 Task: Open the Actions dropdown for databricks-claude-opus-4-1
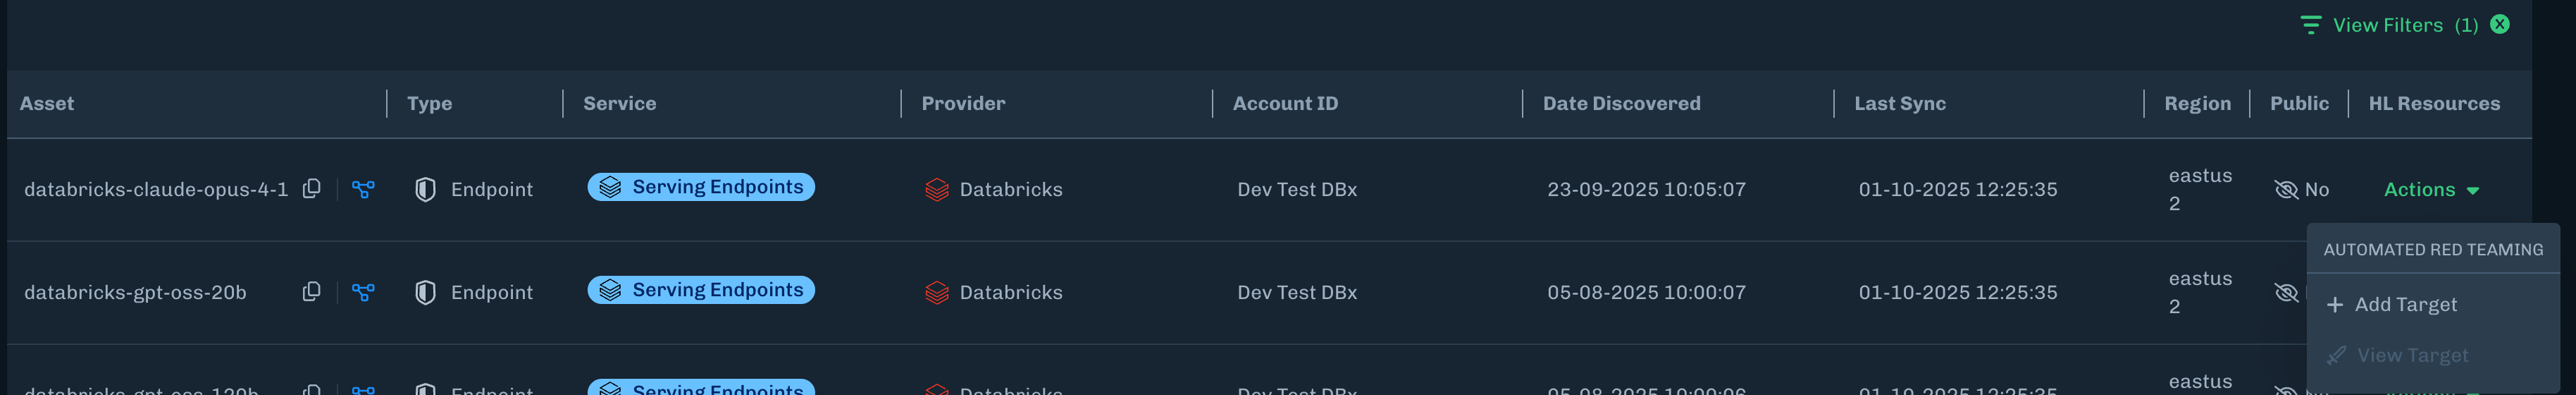(2430, 190)
